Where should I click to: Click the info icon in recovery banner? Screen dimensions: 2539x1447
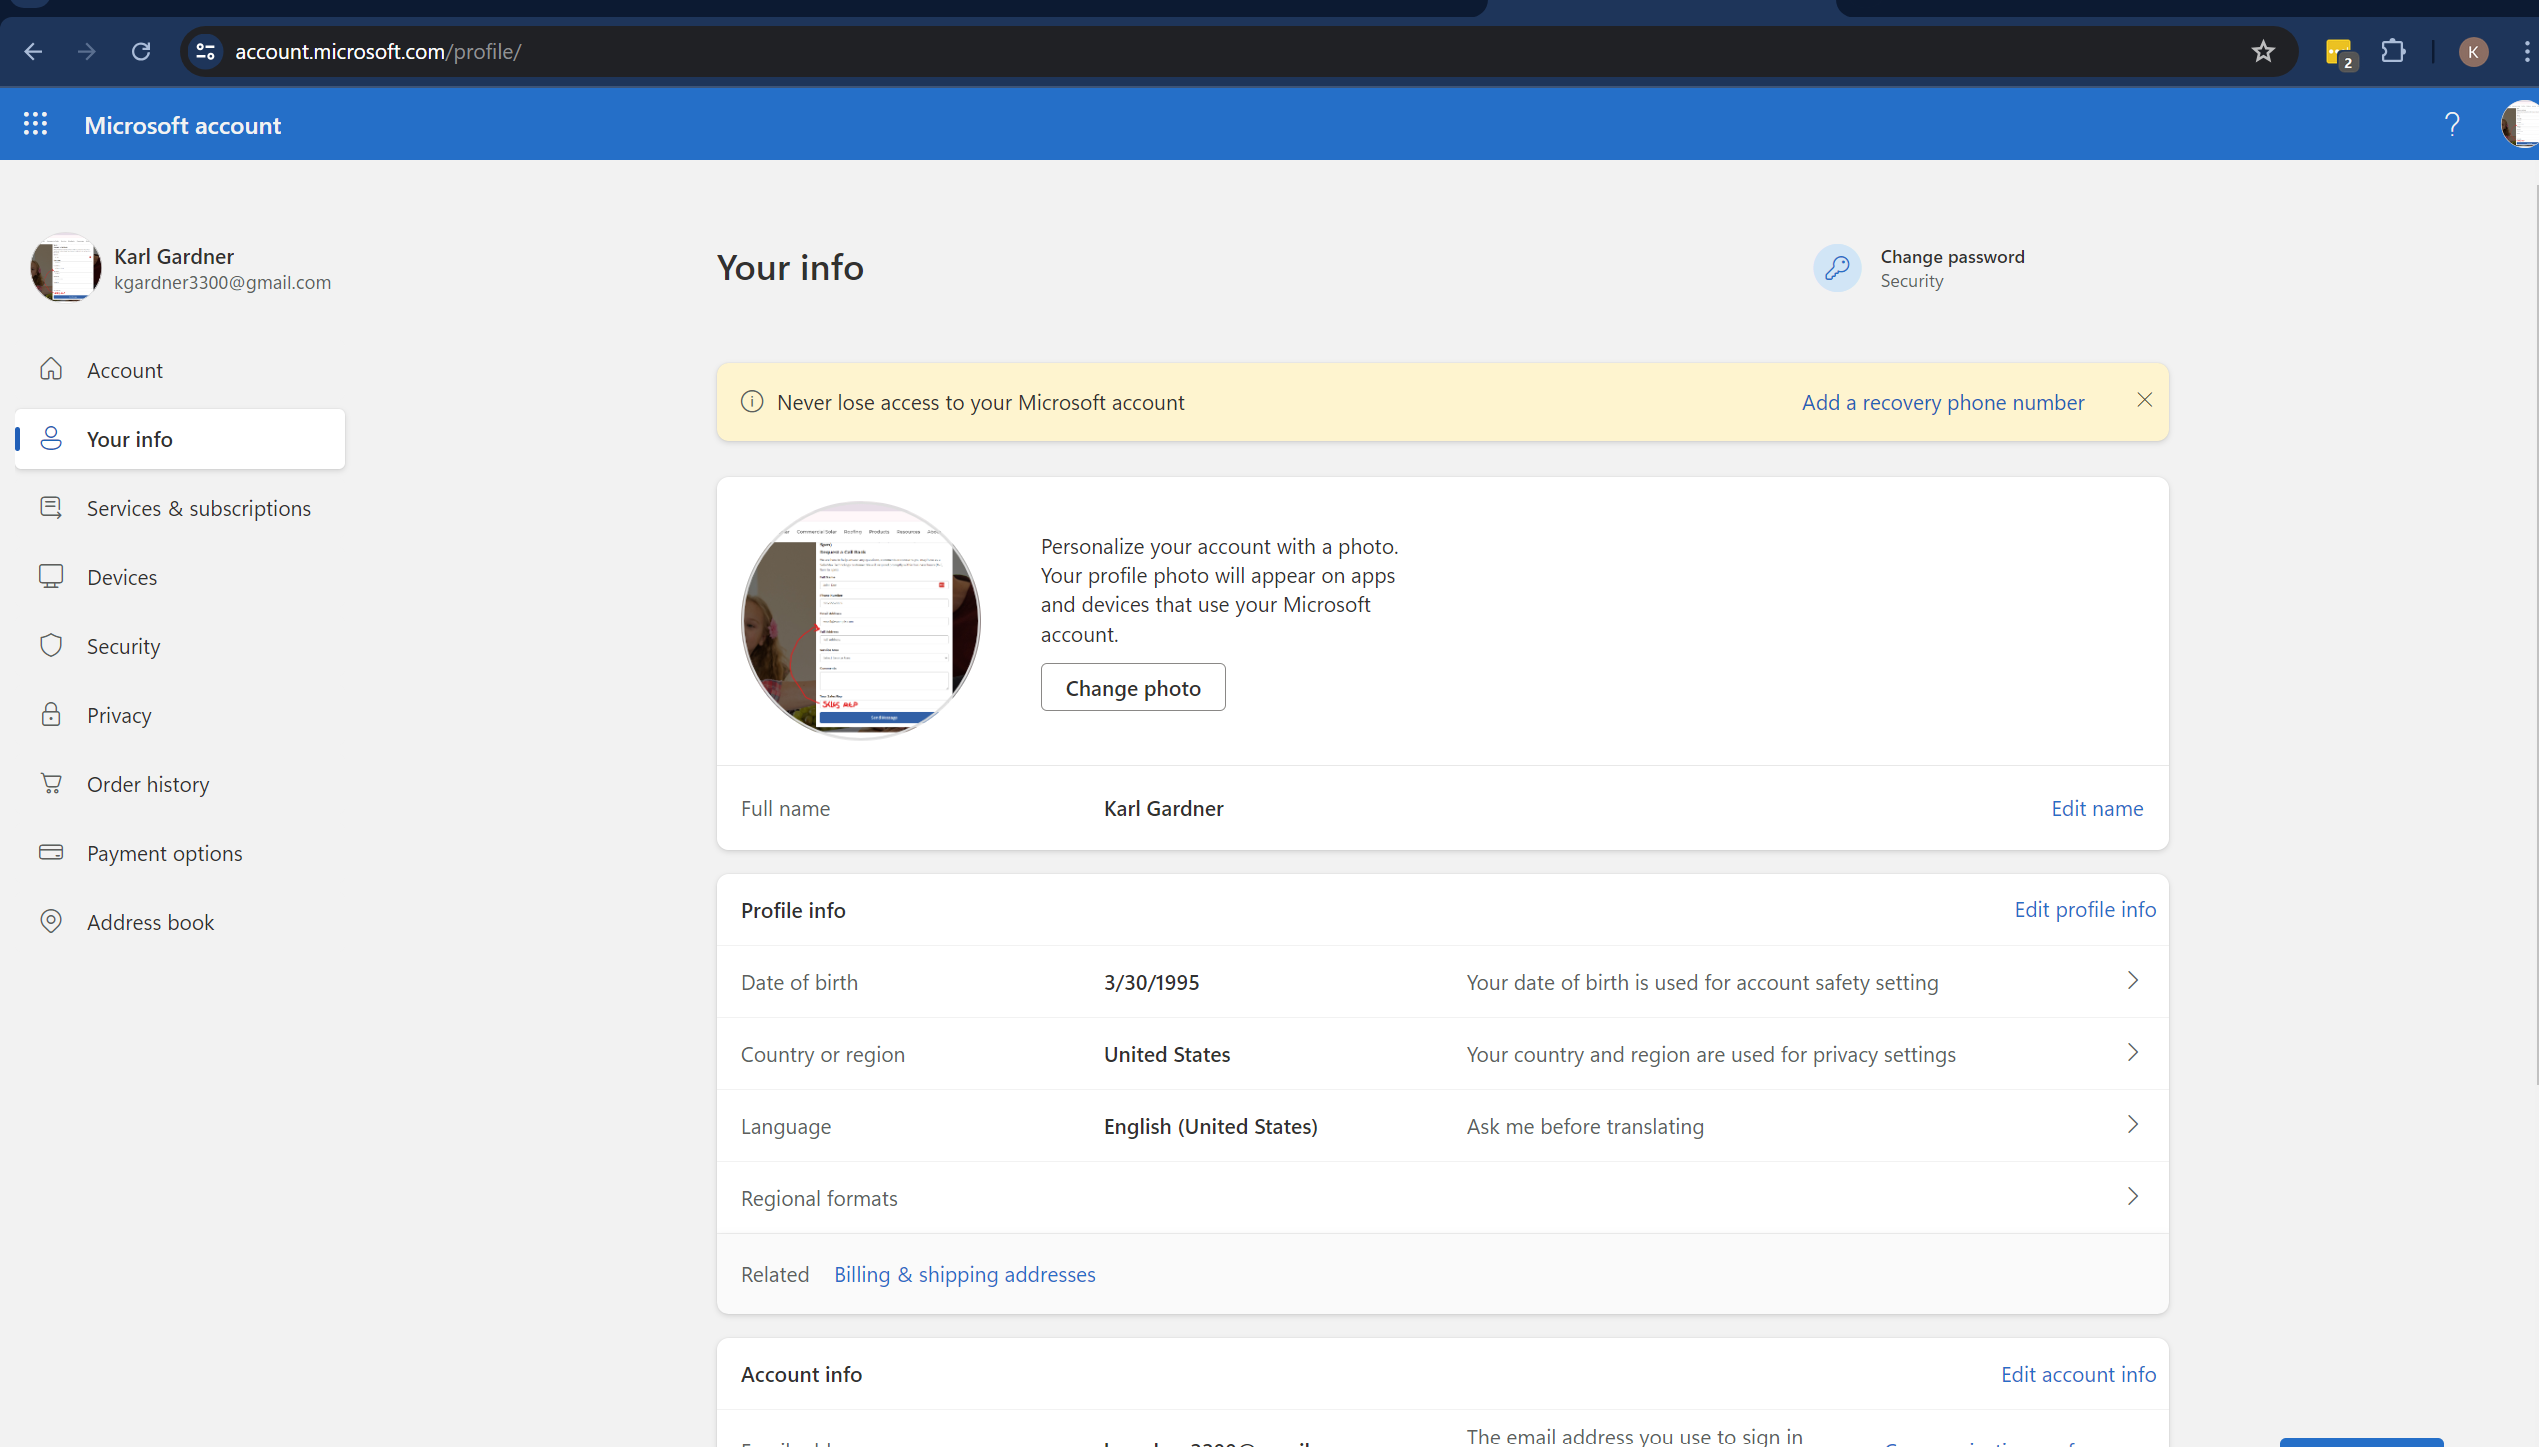752,402
